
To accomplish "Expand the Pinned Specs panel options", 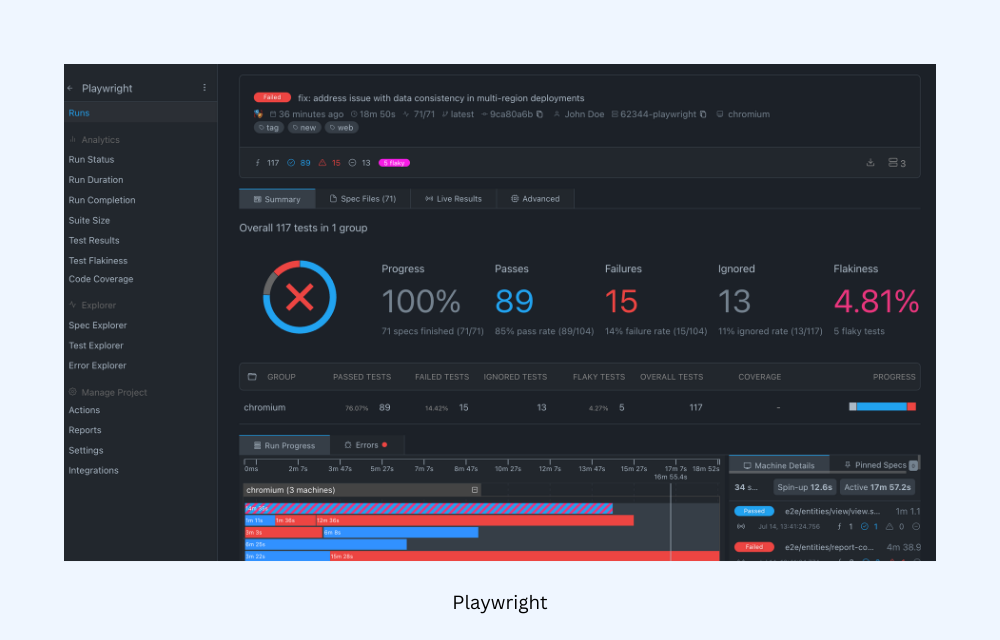I will tap(912, 465).
